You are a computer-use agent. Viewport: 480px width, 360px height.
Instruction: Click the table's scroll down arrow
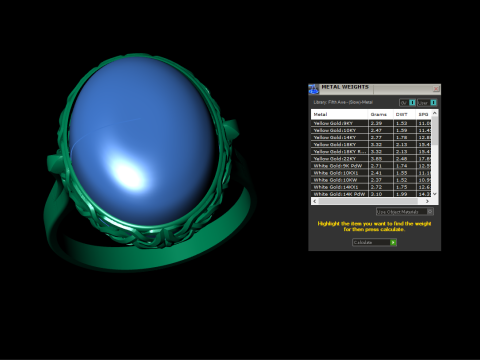[x=435, y=194]
